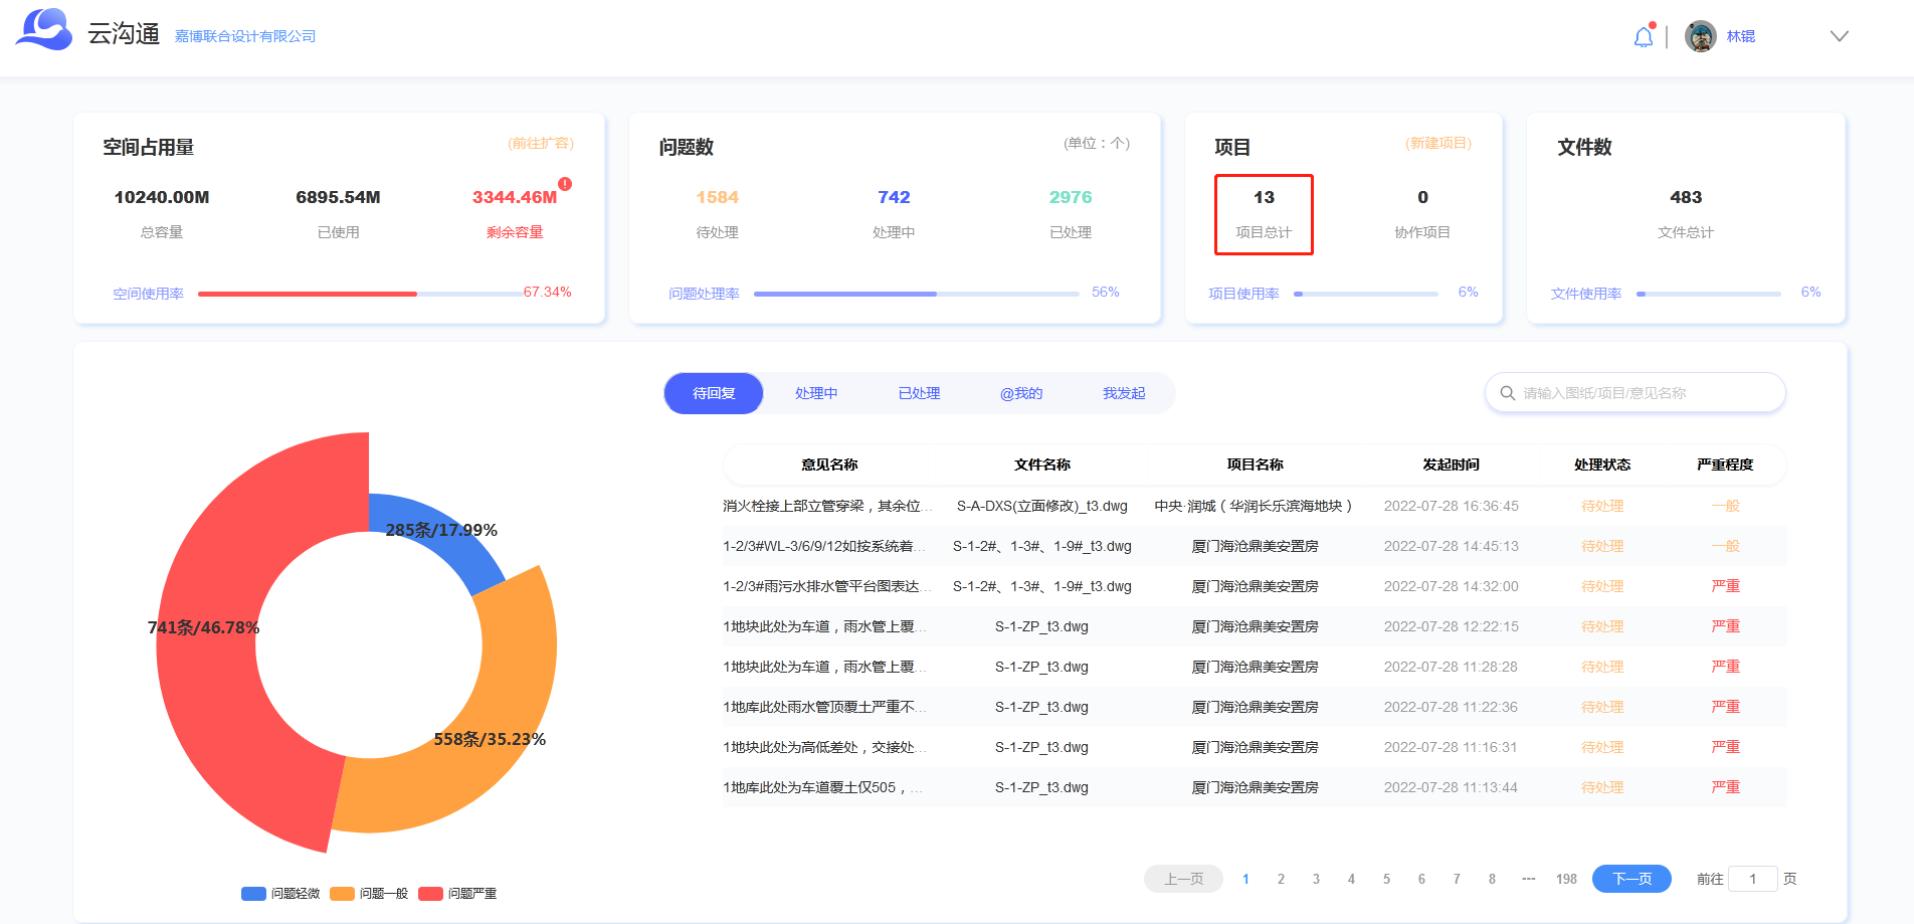Click the red 空间使用率 progress bar
This screenshot has height=924, width=1914.
[307, 294]
